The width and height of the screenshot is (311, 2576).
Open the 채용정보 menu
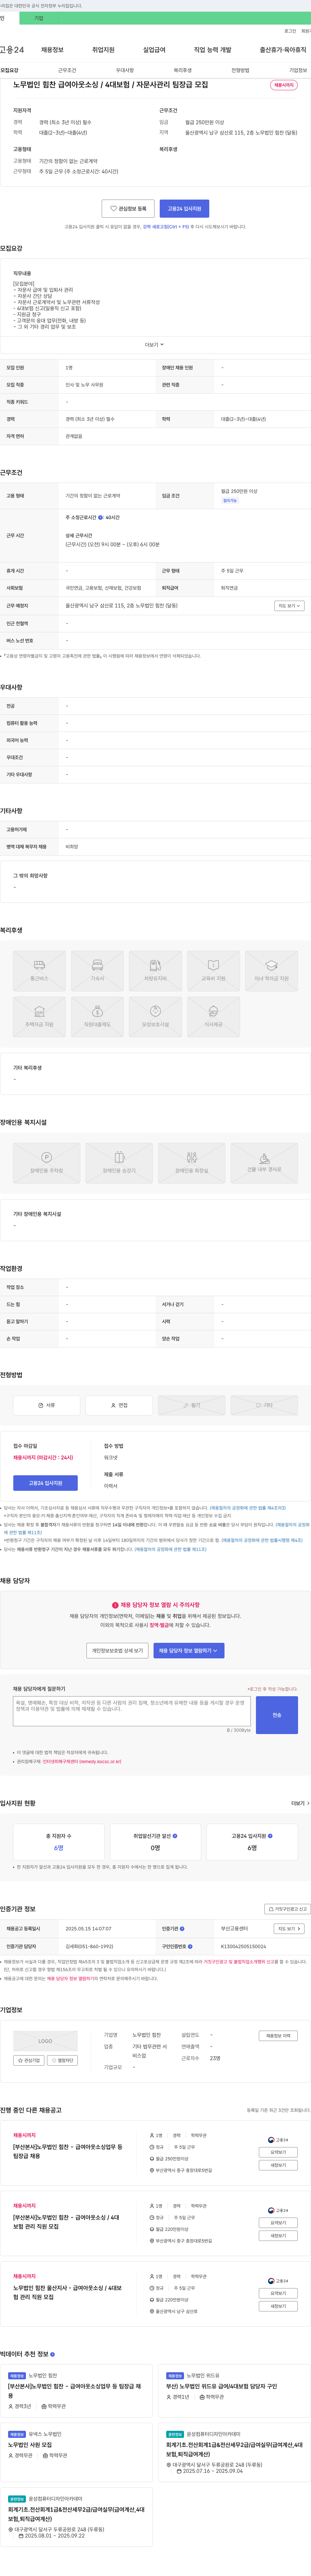click(52, 50)
